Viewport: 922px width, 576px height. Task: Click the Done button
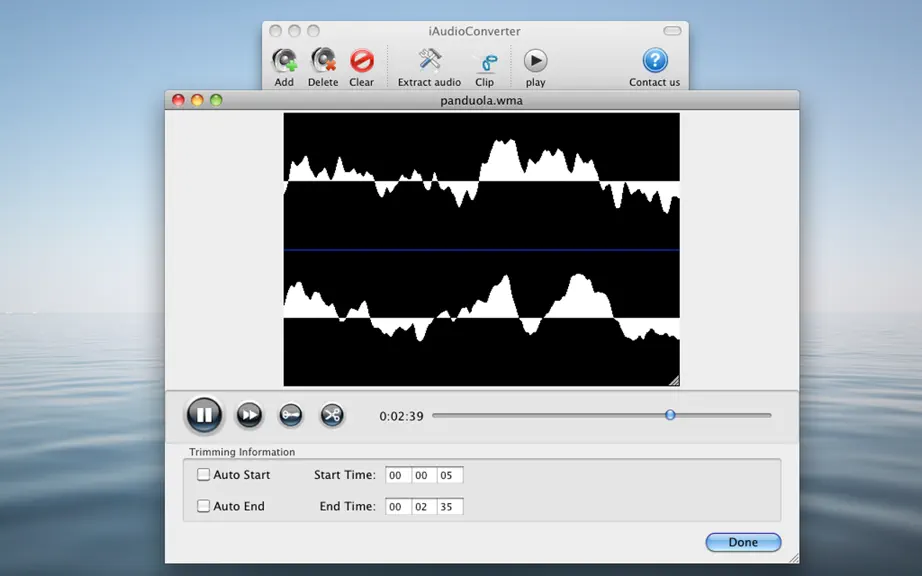[743, 542]
